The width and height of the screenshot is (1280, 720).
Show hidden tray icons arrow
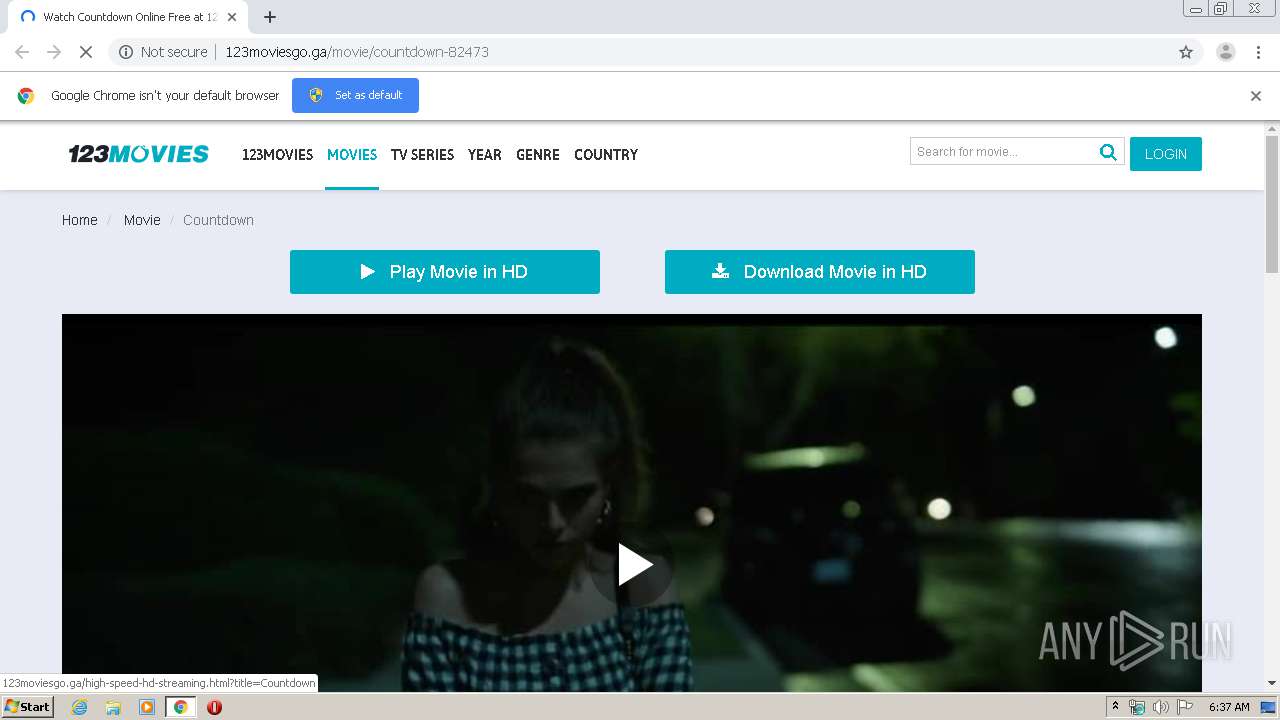(x=1115, y=707)
